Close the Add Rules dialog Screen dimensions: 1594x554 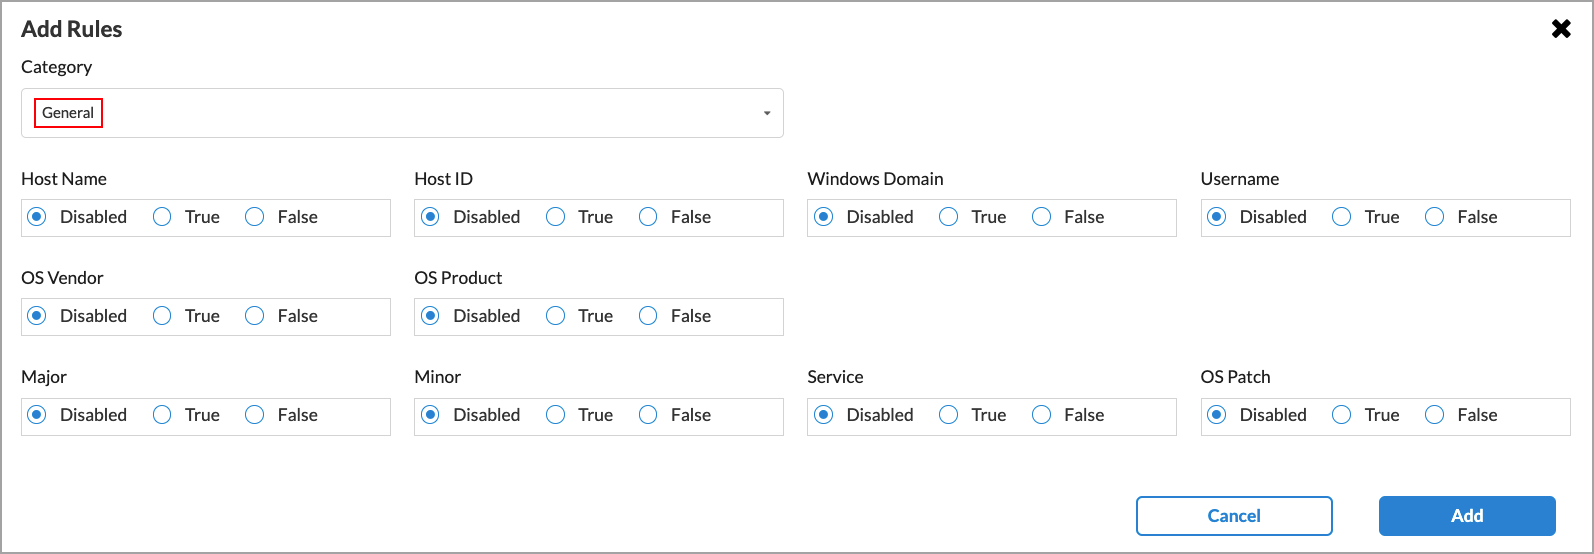tap(1560, 29)
